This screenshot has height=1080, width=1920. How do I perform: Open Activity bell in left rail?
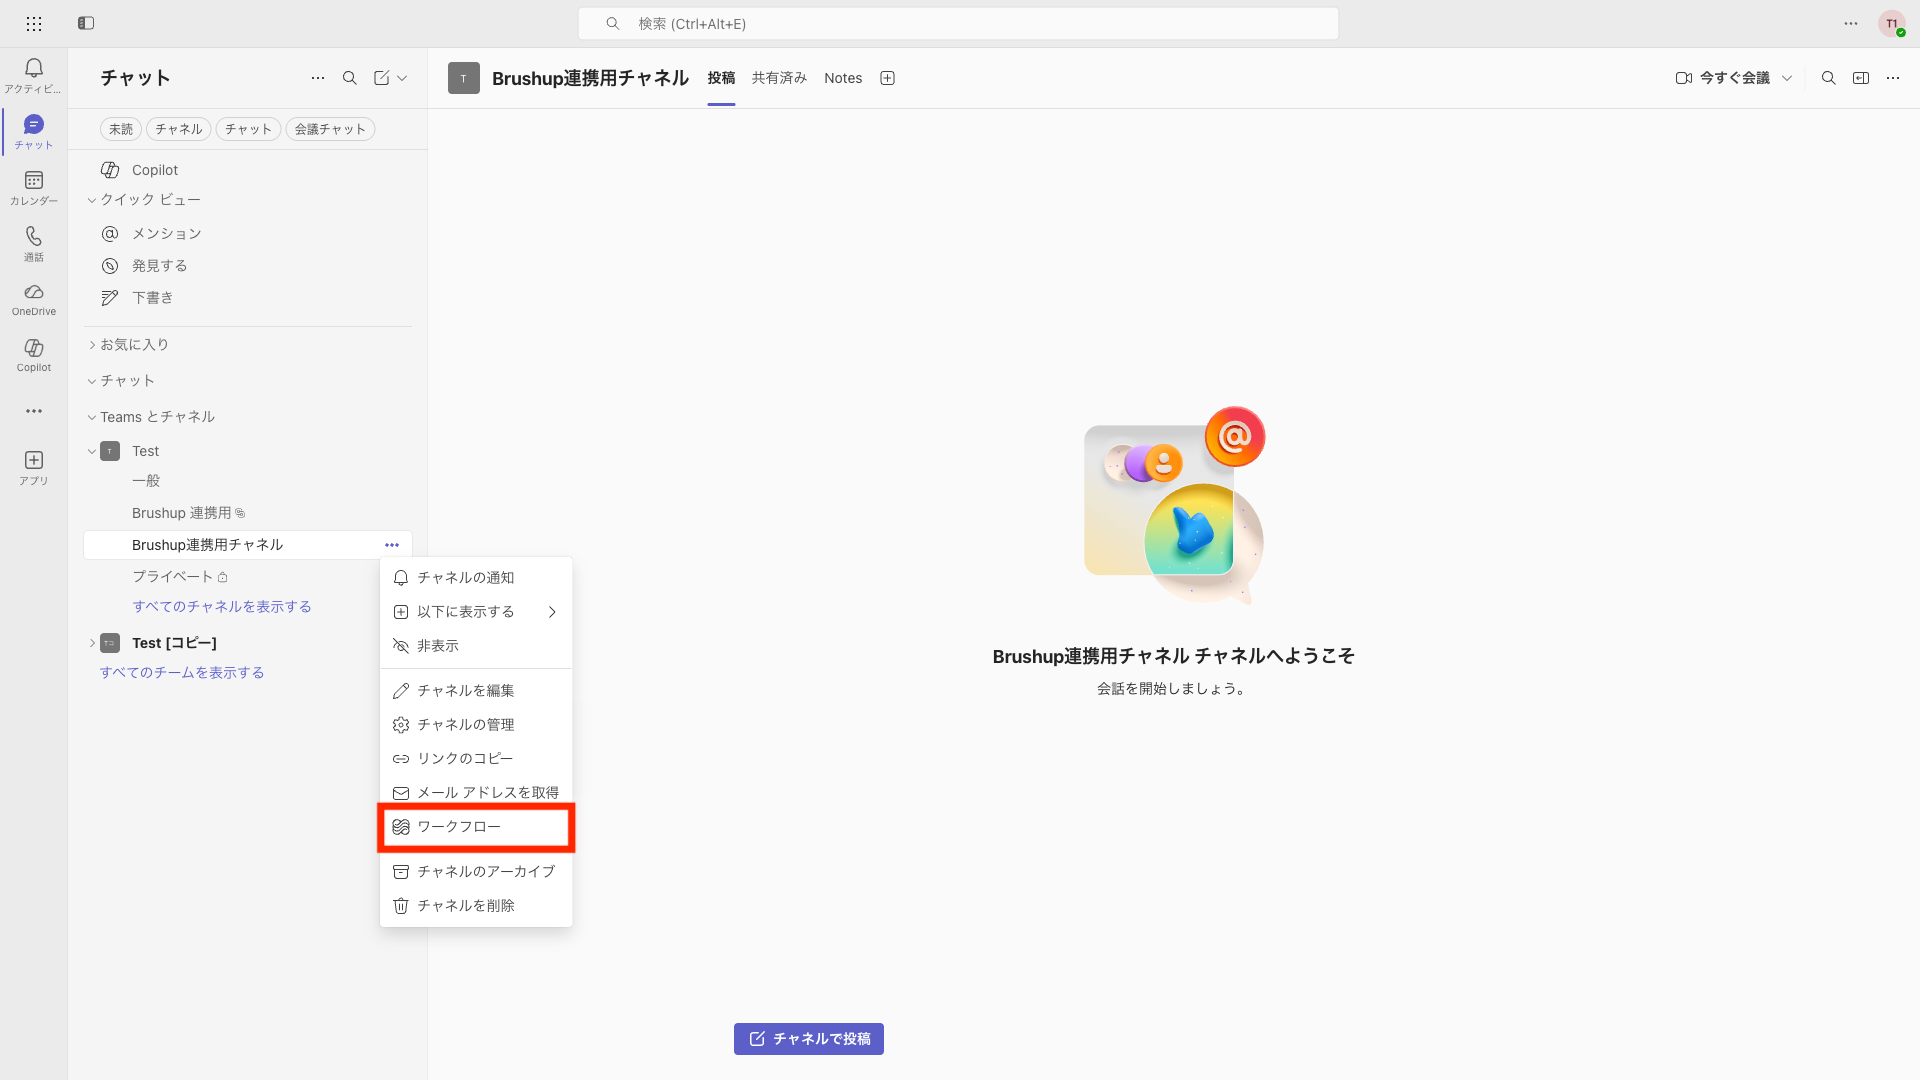click(34, 75)
